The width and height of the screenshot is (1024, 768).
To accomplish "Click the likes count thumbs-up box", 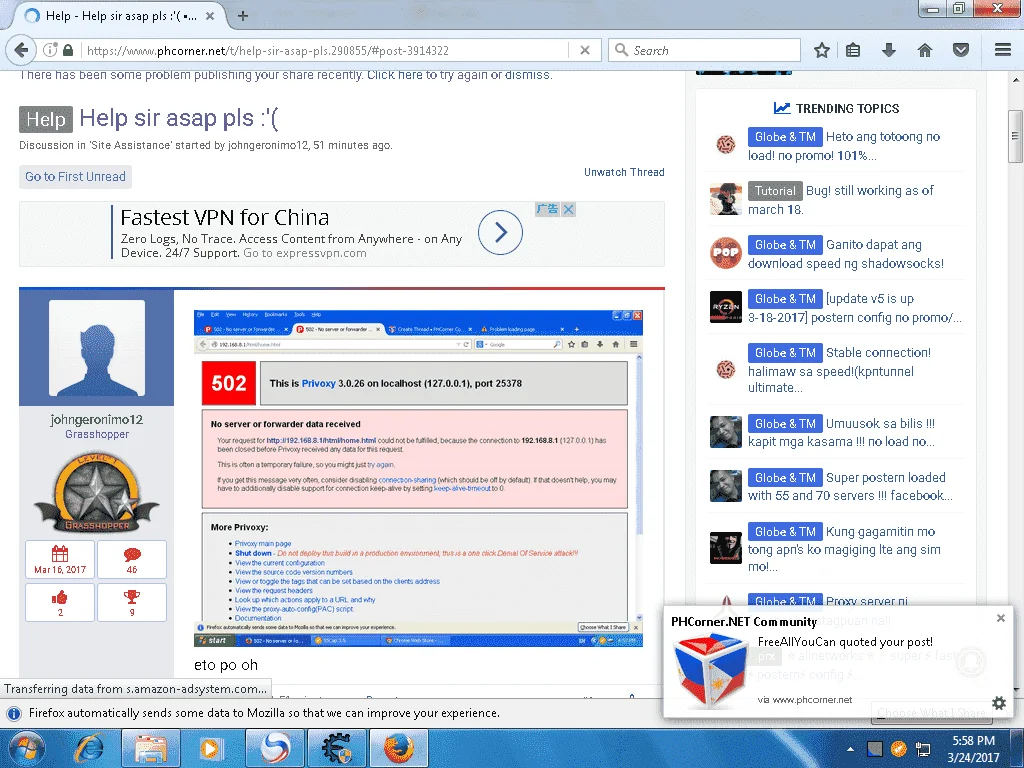I will [x=60, y=602].
